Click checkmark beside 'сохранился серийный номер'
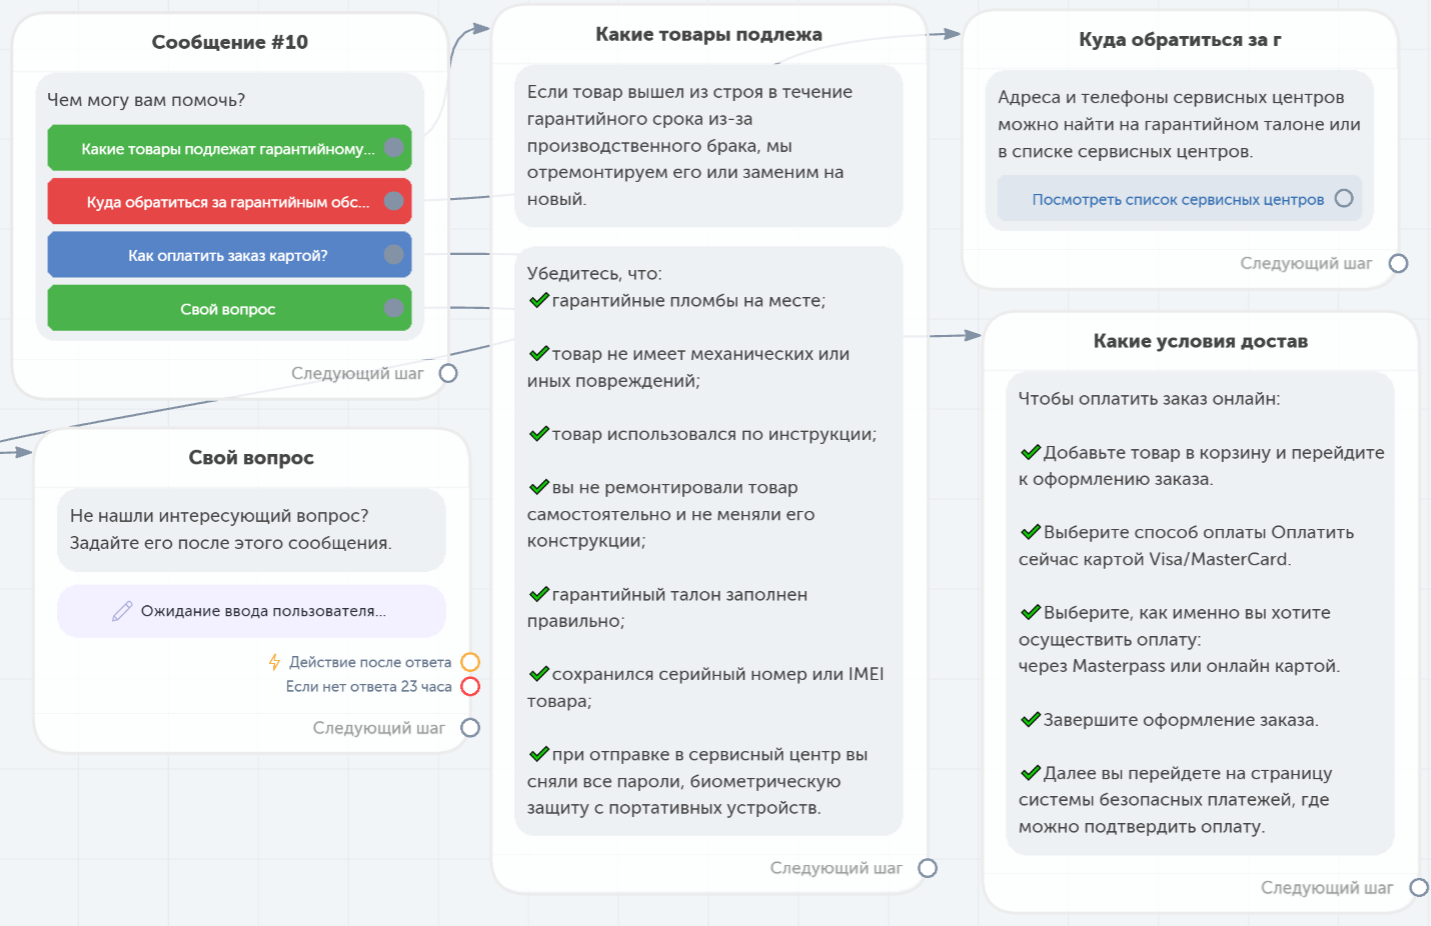The height and width of the screenshot is (926, 1431). 539,673
